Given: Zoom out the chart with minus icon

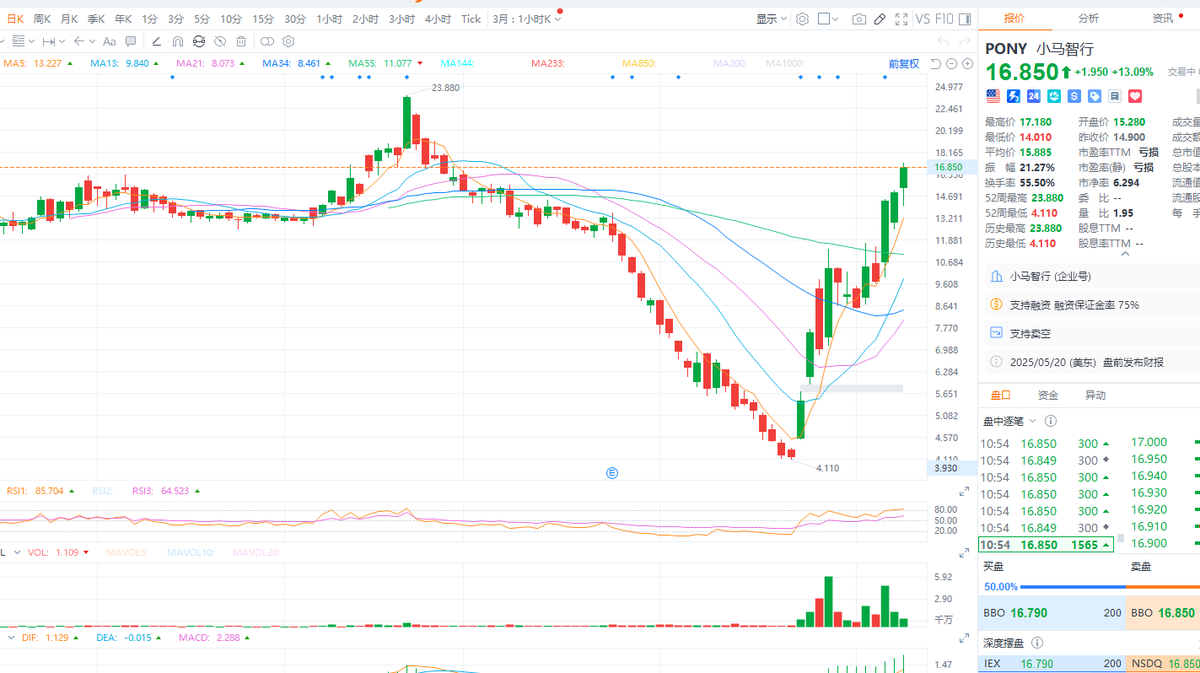Looking at the screenshot, I should click(951, 64).
